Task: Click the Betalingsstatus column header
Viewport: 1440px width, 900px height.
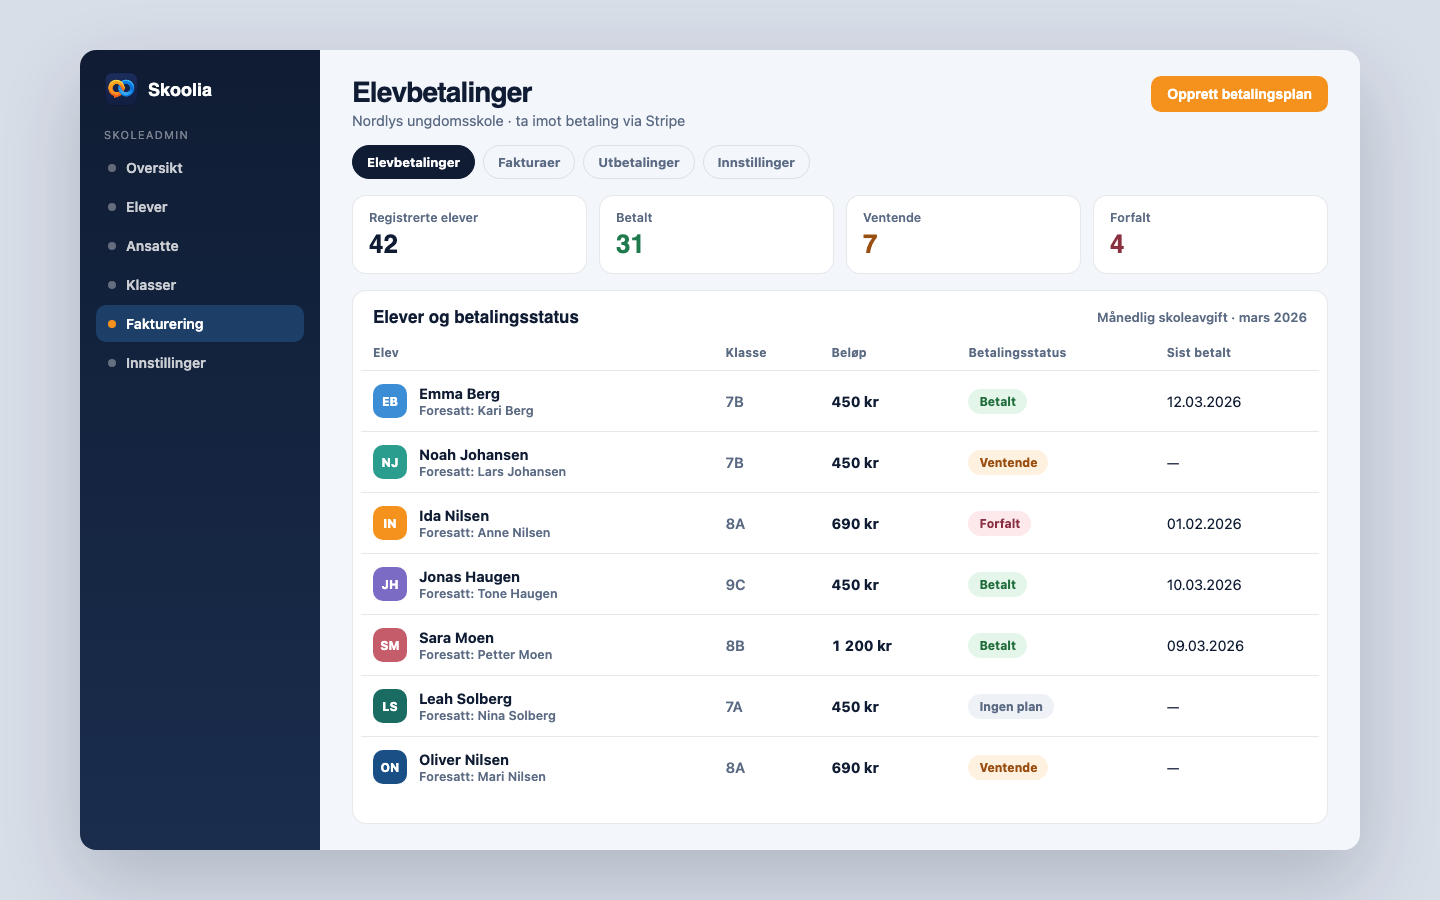Action: (1017, 352)
